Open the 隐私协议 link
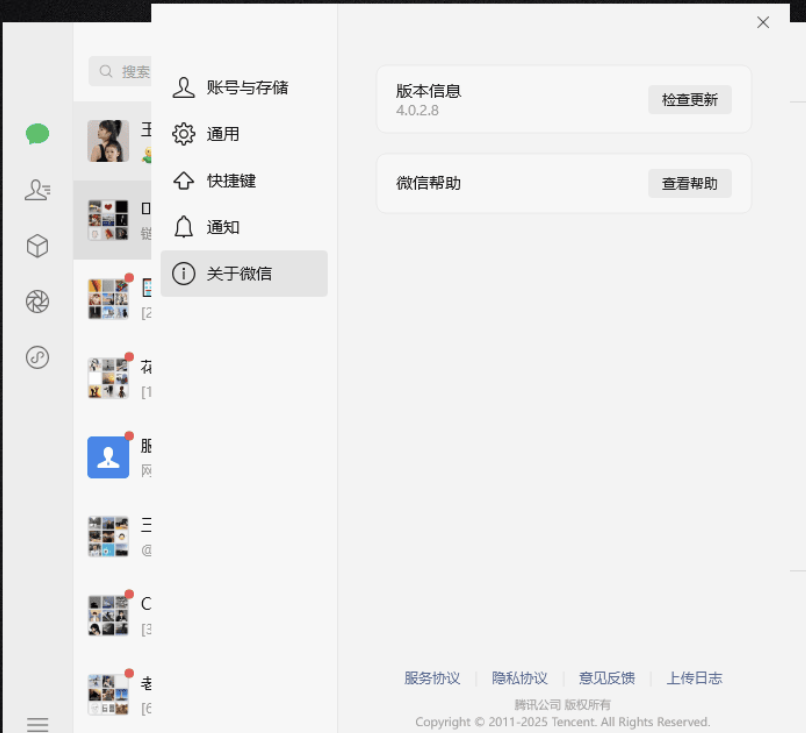Viewport: 806px width, 733px height. (x=519, y=678)
